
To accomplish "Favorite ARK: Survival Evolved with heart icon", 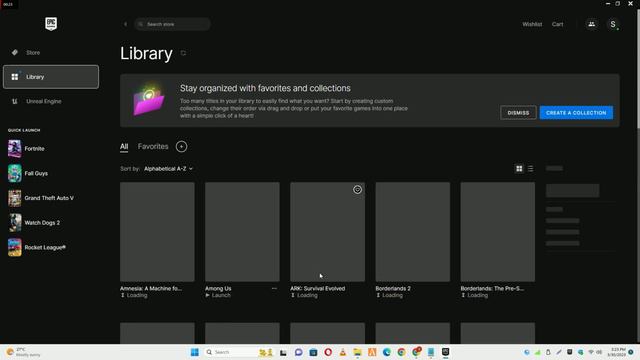I will [358, 190].
